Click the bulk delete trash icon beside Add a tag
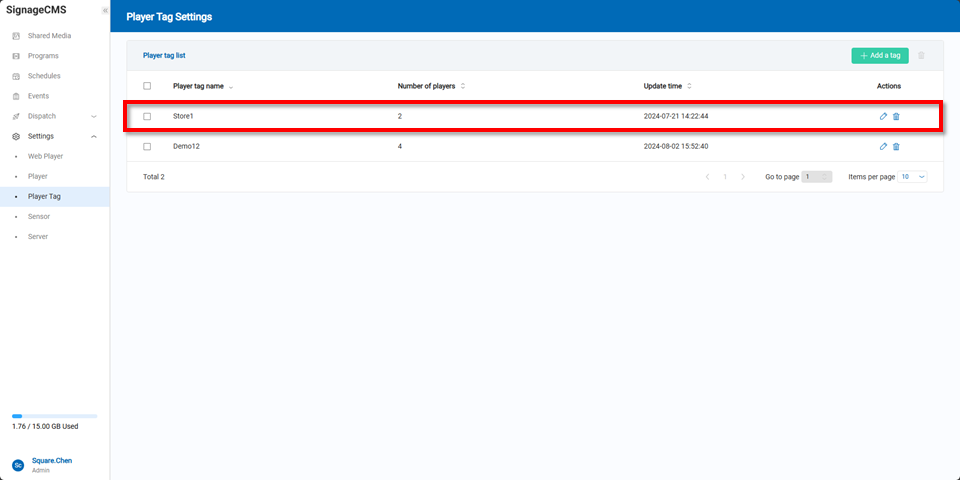The width and height of the screenshot is (960, 480). (921, 56)
